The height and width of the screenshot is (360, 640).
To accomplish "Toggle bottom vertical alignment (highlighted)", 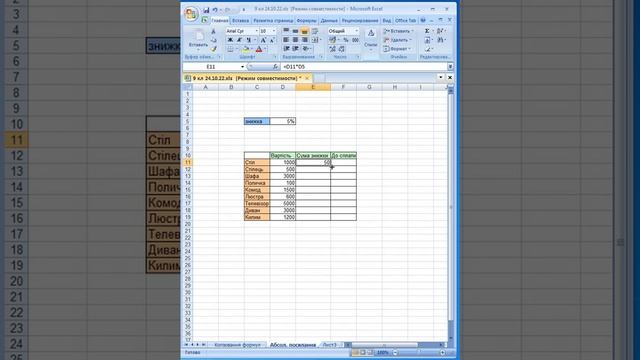I will (304, 31).
